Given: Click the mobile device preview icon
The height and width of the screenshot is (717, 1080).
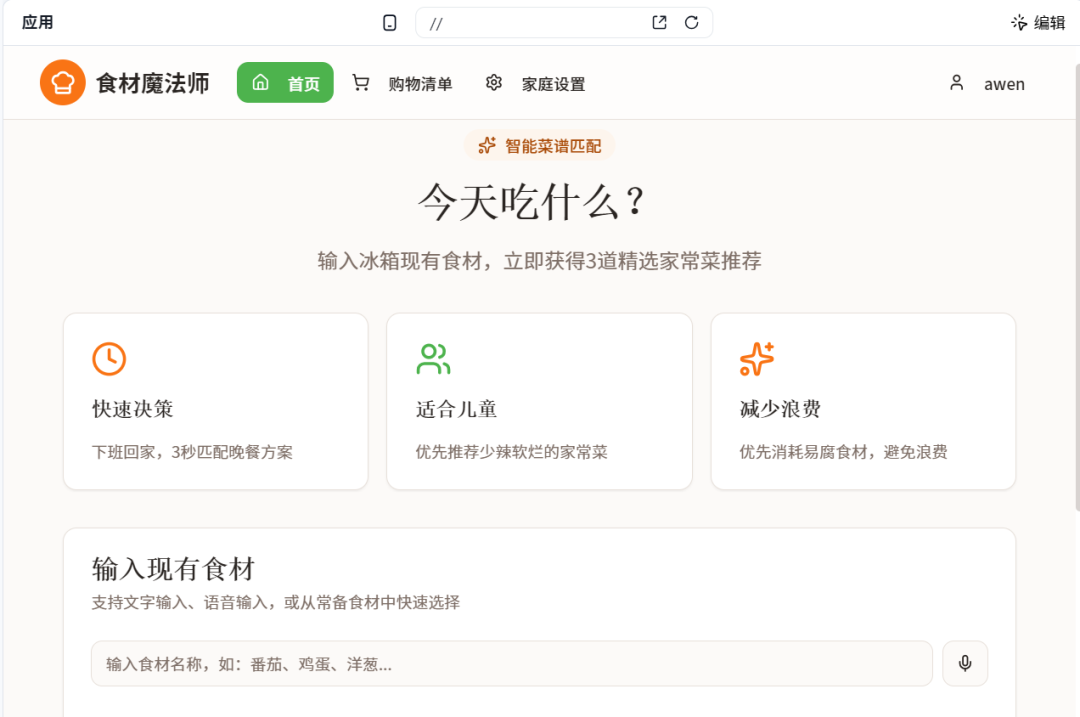Looking at the screenshot, I should (x=389, y=22).
